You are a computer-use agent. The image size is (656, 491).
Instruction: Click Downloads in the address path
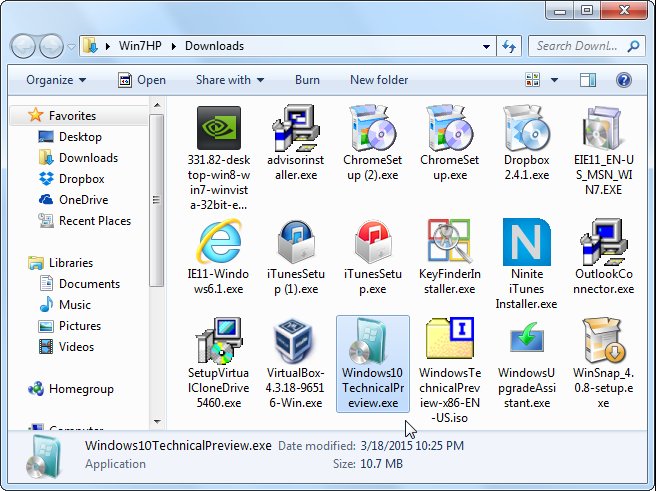pyautogui.click(x=214, y=46)
